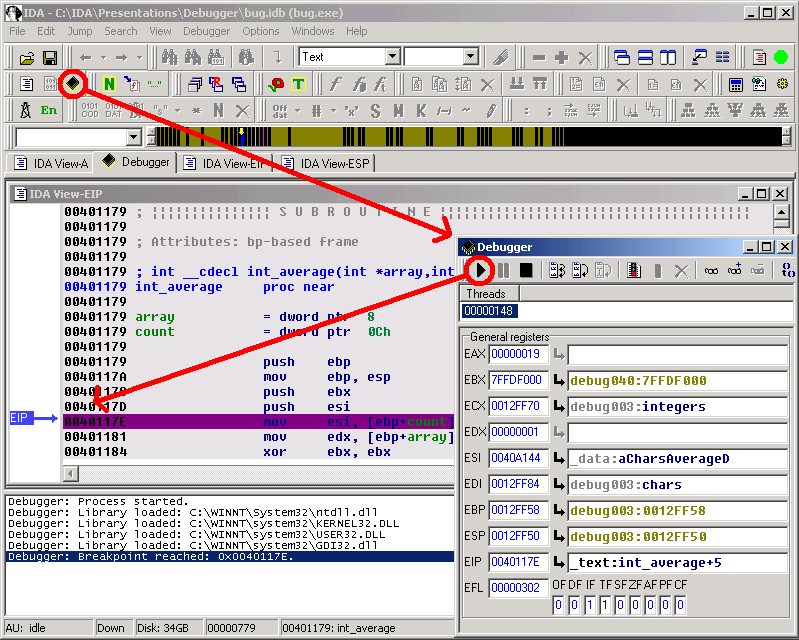Toggle the ZF flag value field
Viewport: 799px width, 640px height.
click(635, 605)
